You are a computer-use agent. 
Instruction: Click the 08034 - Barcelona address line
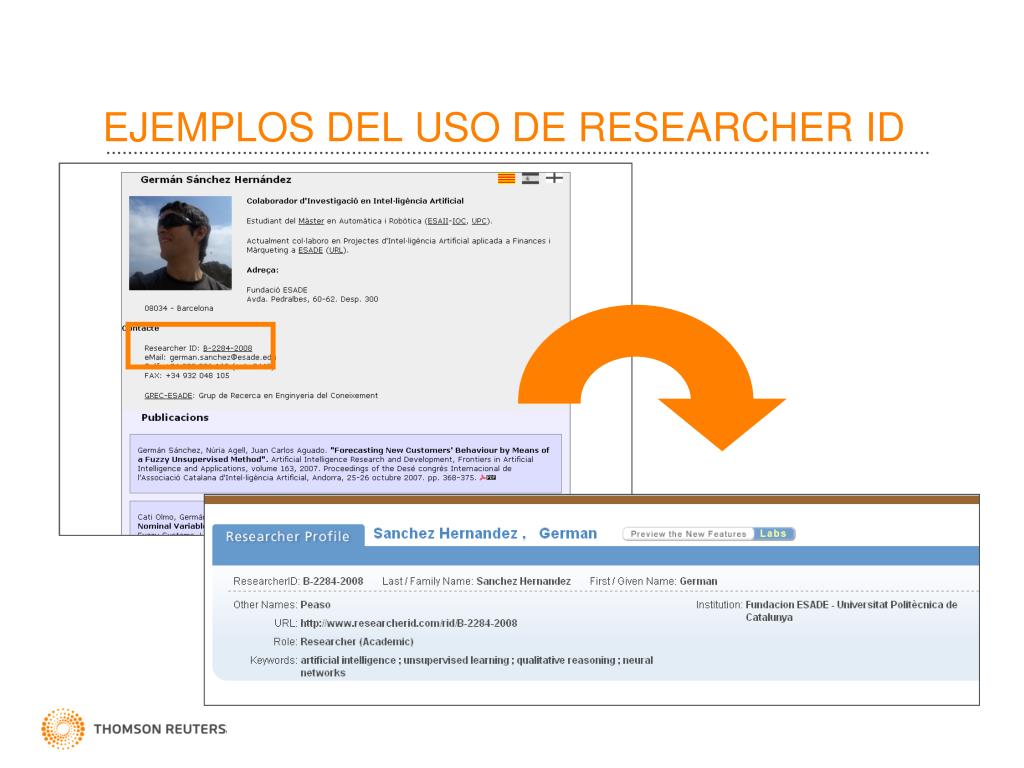pos(179,308)
